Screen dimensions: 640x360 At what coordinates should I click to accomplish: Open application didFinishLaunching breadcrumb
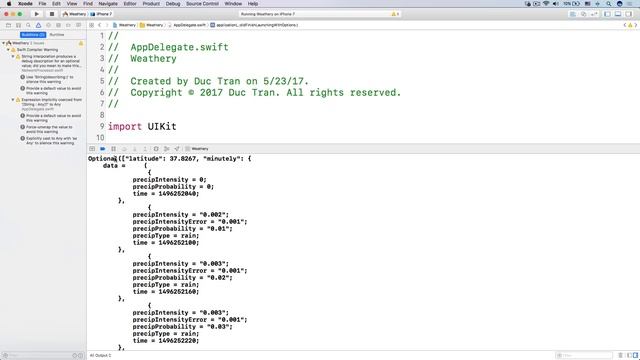pyautogui.click(x=254, y=25)
